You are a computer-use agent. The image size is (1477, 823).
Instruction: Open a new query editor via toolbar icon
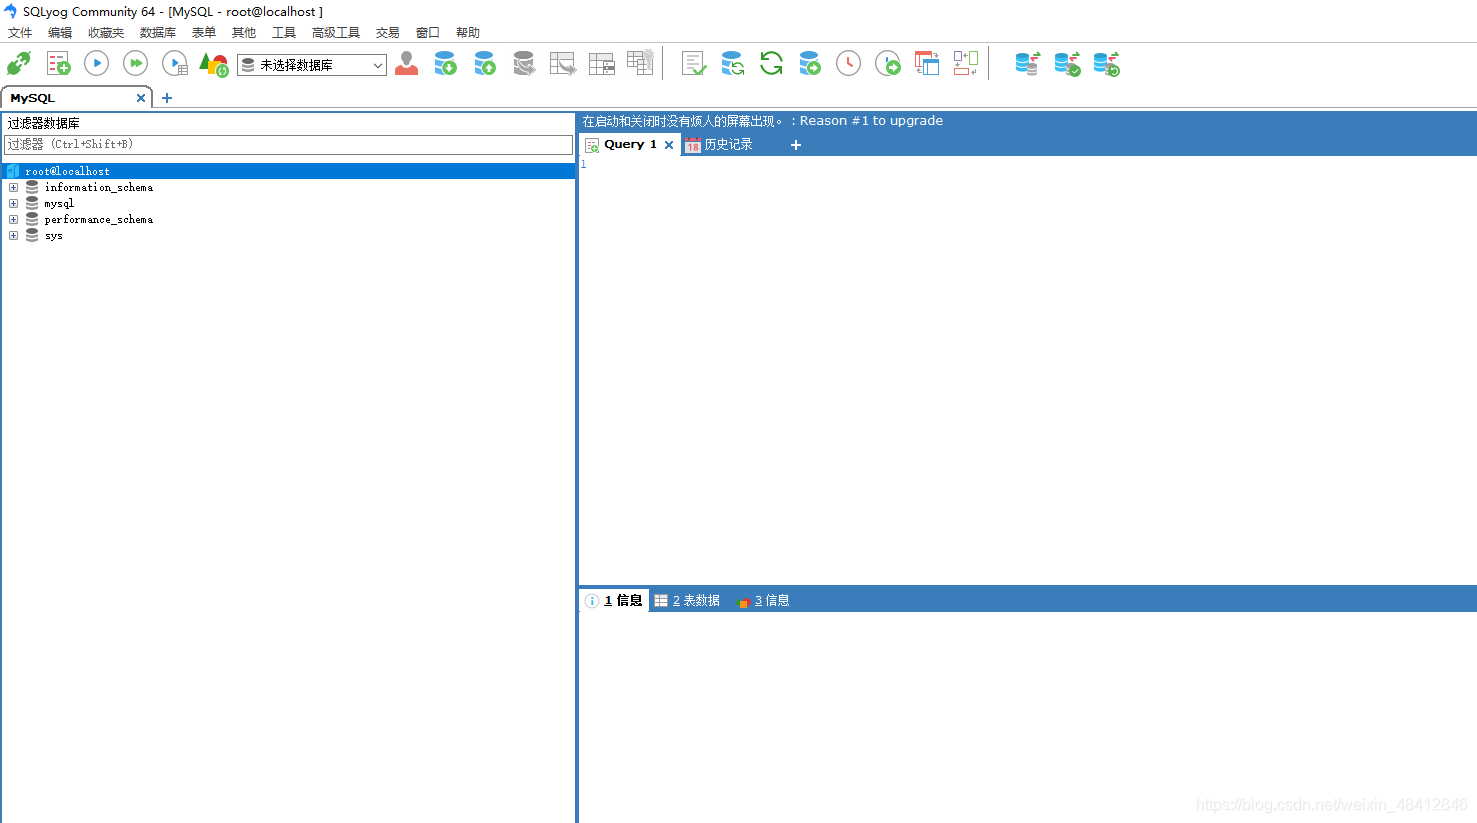[x=58, y=64]
